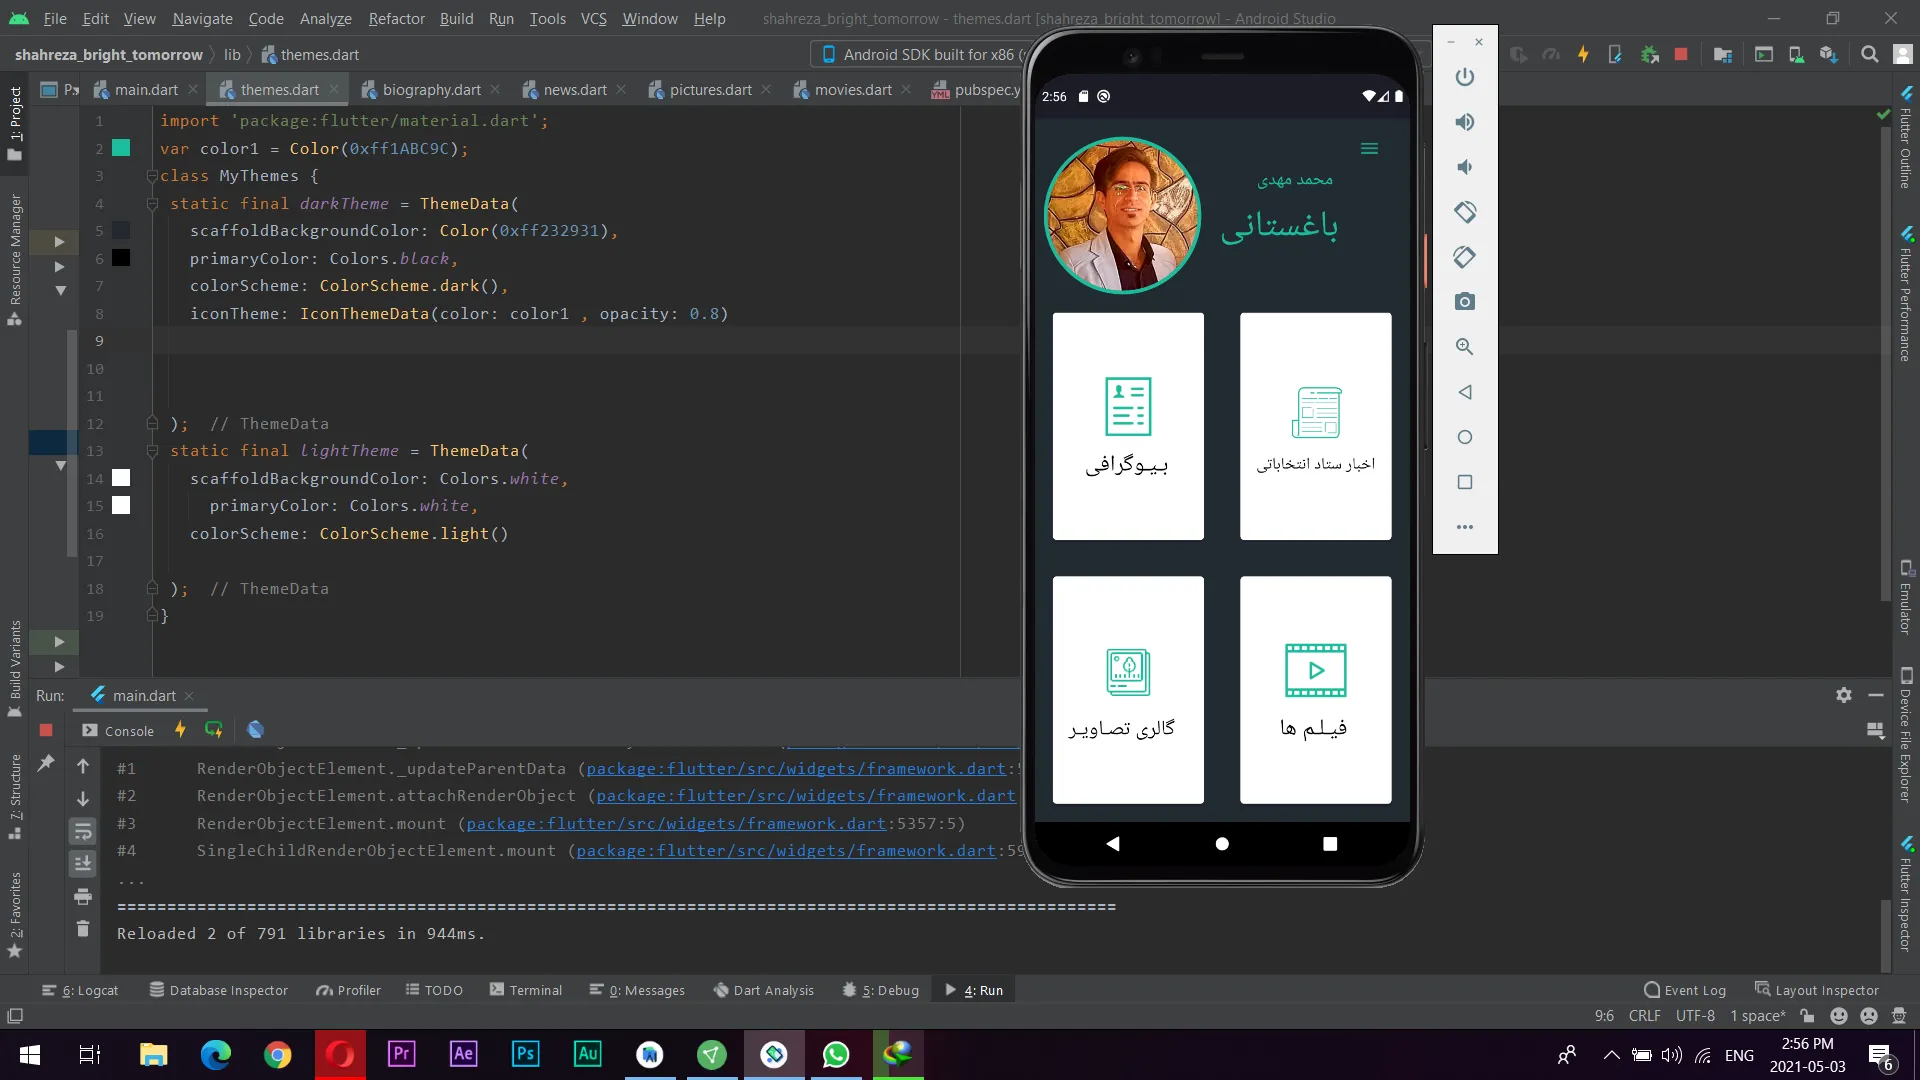Image resolution: width=1920 pixels, height=1080 pixels.
Task: Clear console with trash icon
Action: (x=83, y=929)
